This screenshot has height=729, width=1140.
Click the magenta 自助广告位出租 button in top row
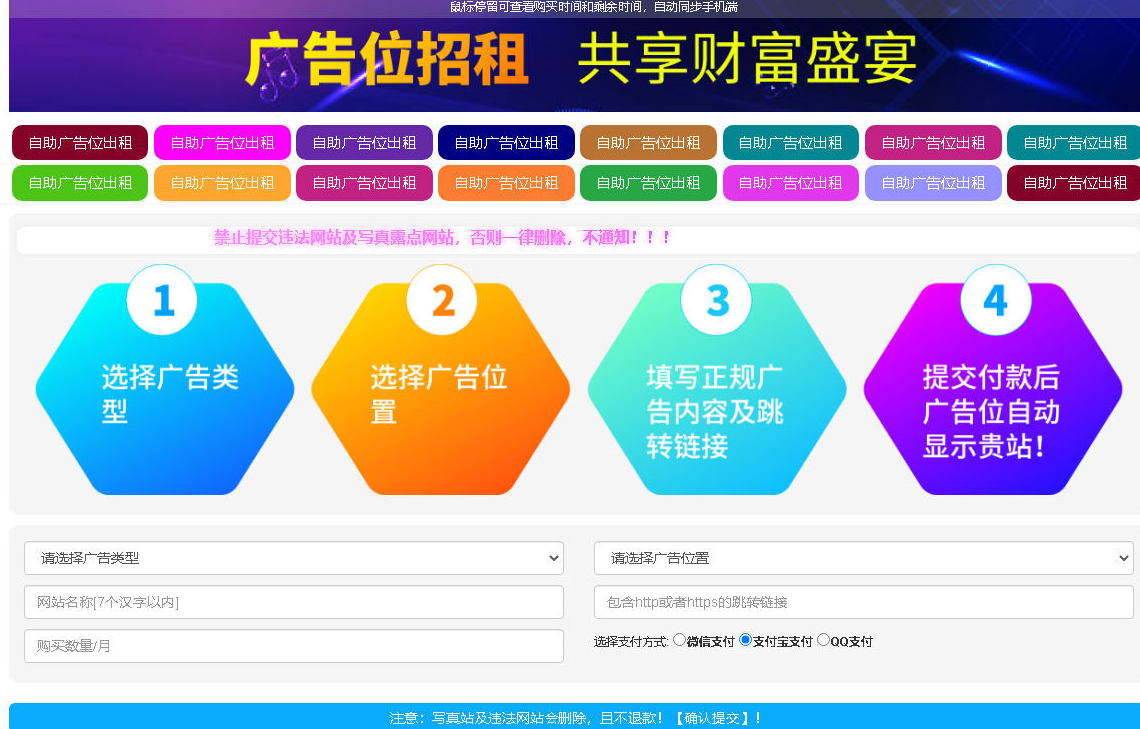(222, 142)
